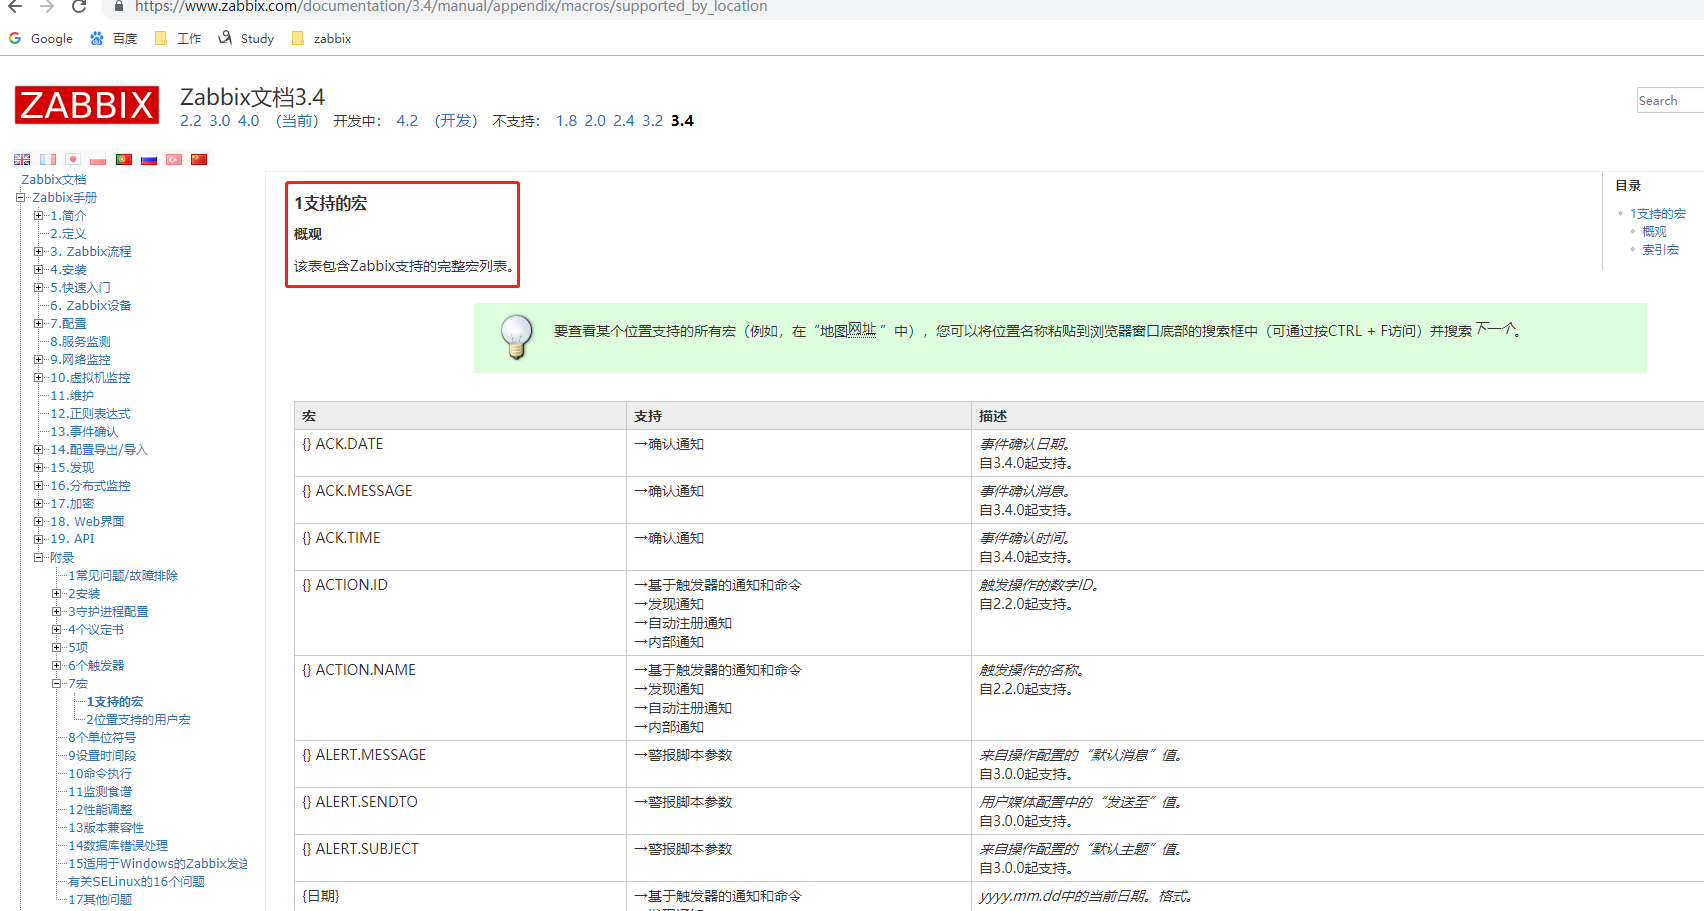Go to 1支持的宏 in table of contents

tap(1657, 213)
